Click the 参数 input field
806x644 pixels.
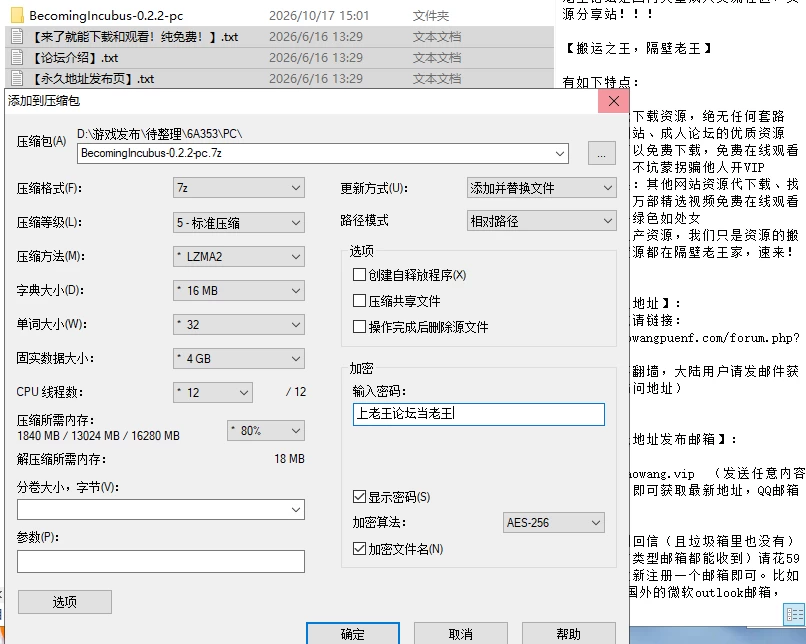pos(161,562)
